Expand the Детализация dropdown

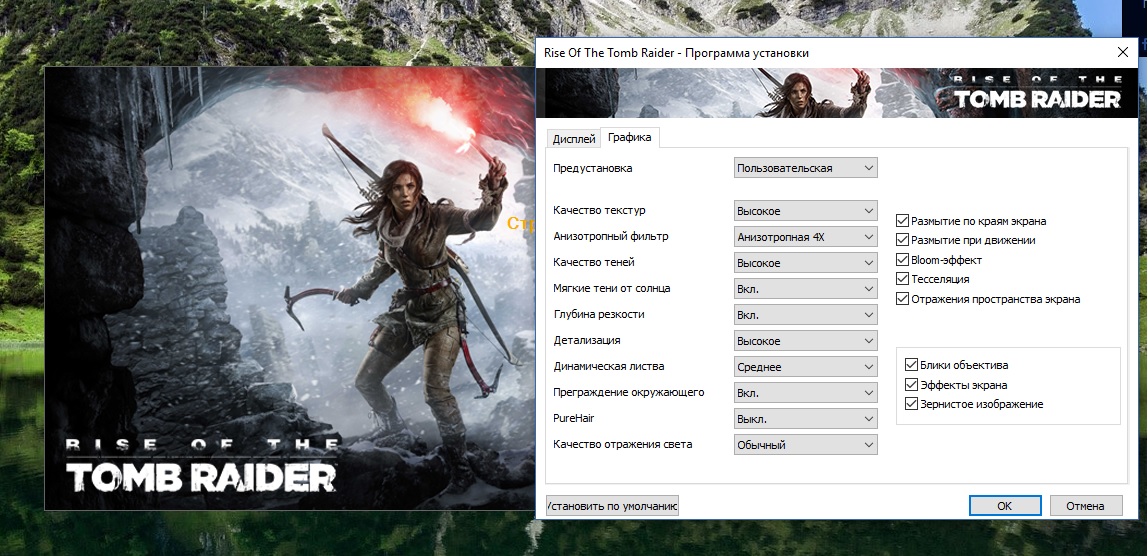(x=805, y=341)
